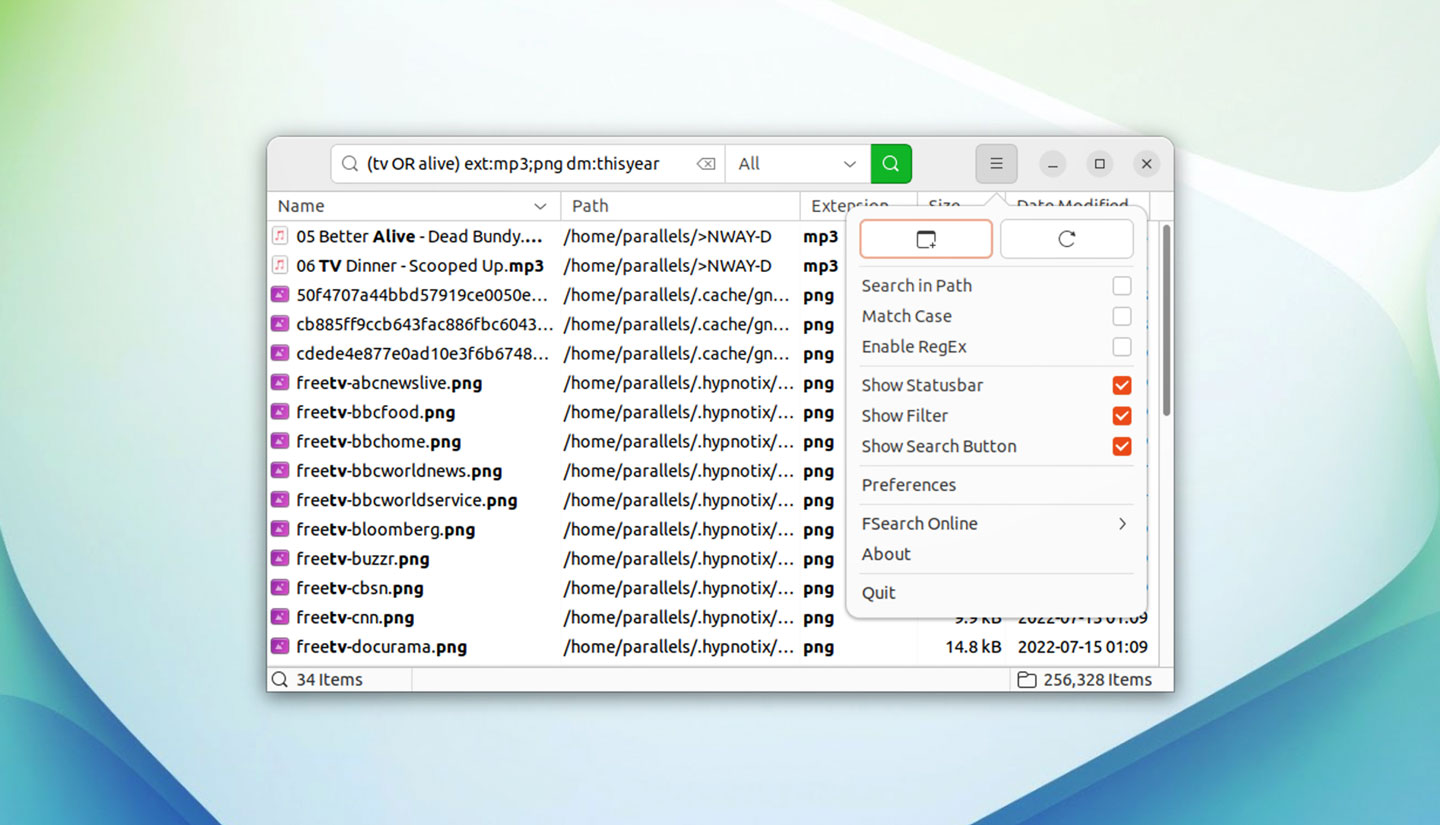Click the music icon for 06 TV Dinner
Screen dimensions: 1440x825
(x=280, y=266)
